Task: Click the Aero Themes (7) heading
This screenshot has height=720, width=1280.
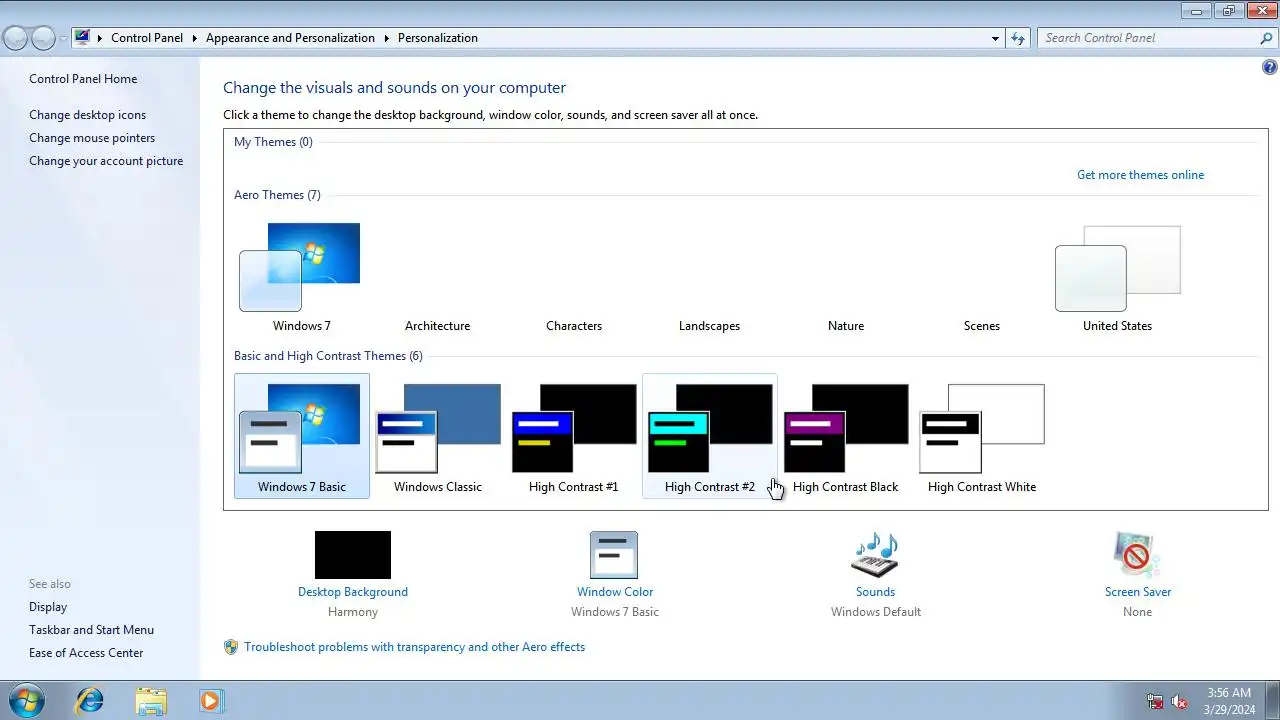Action: (277, 195)
